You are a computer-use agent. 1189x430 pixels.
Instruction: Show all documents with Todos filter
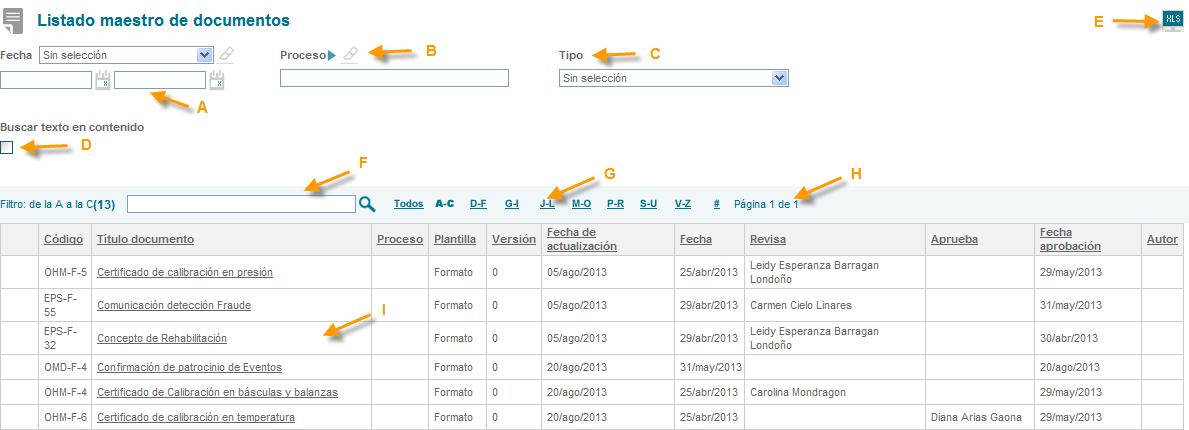[x=408, y=204]
